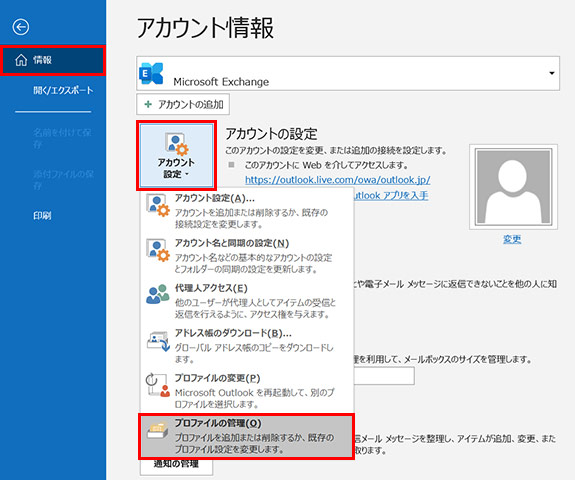Click the person-gear icon in アカウント設定 button
This screenshot has width=575, height=490.
(x=176, y=144)
